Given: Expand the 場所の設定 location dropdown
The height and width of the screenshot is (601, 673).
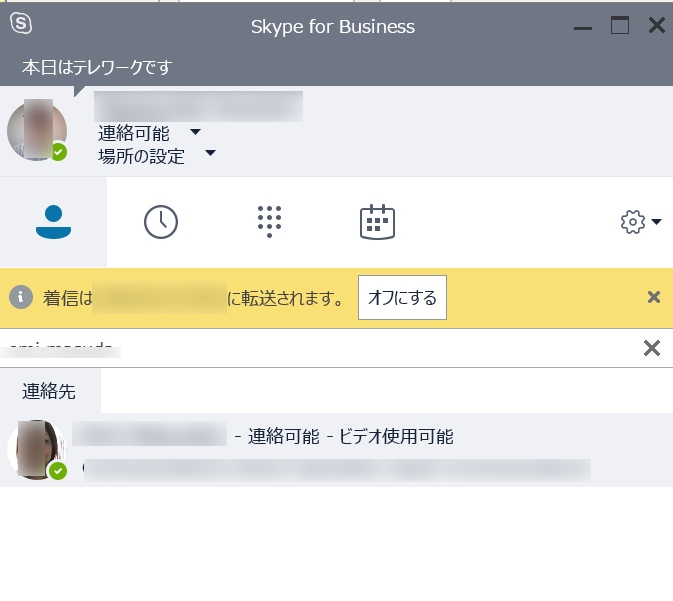Looking at the screenshot, I should tap(210, 153).
